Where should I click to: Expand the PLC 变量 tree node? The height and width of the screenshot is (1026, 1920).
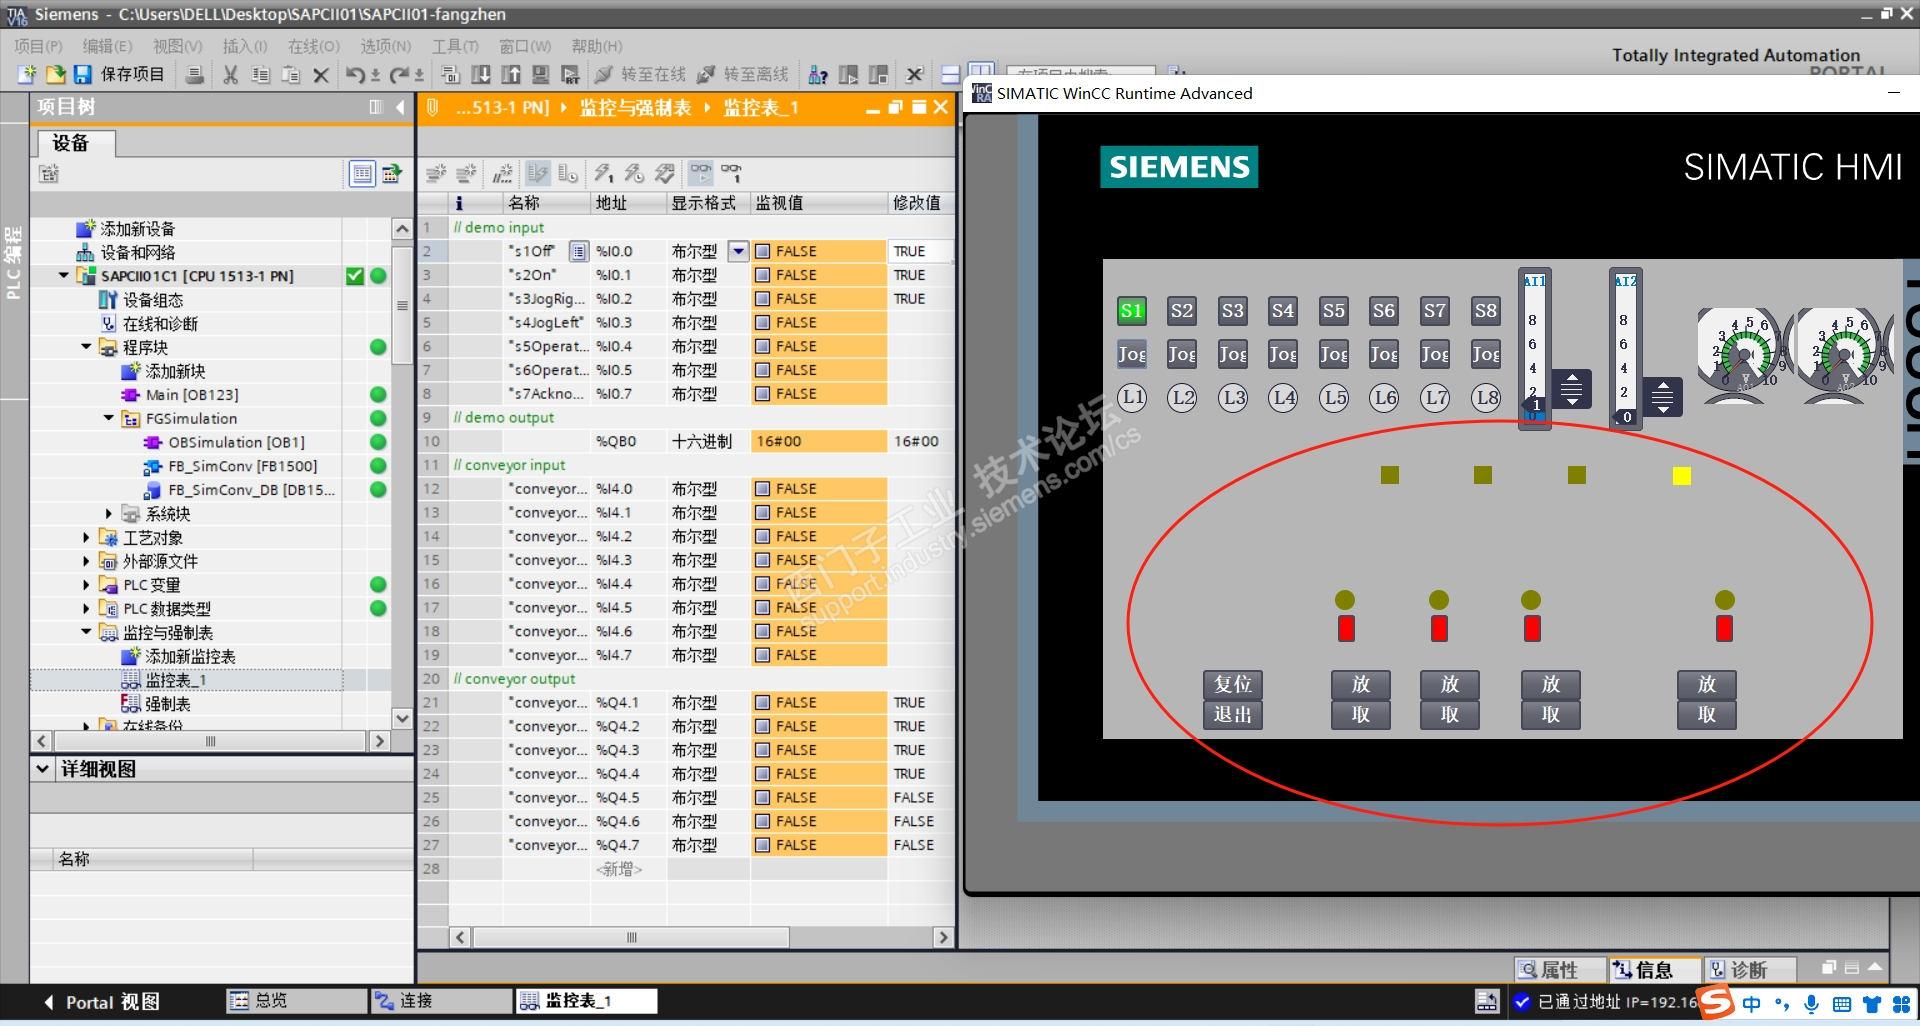coord(86,585)
